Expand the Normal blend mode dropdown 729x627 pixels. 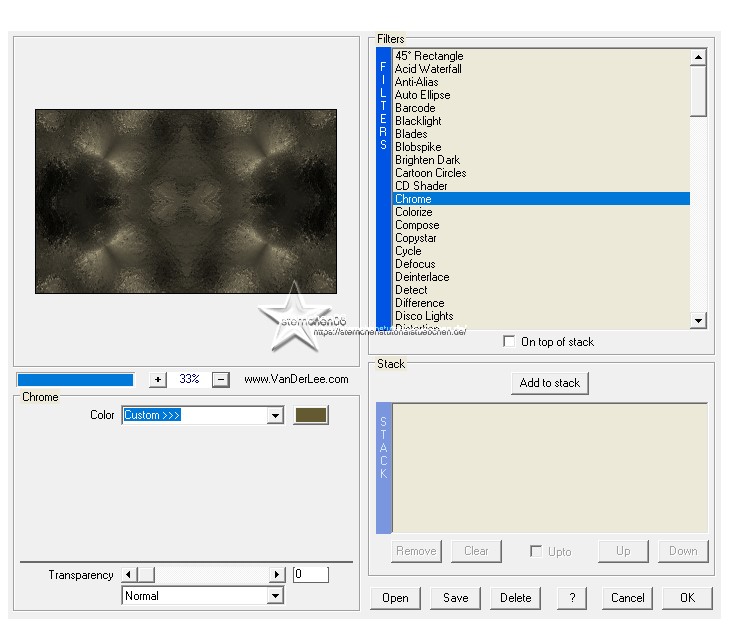point(275,596)
